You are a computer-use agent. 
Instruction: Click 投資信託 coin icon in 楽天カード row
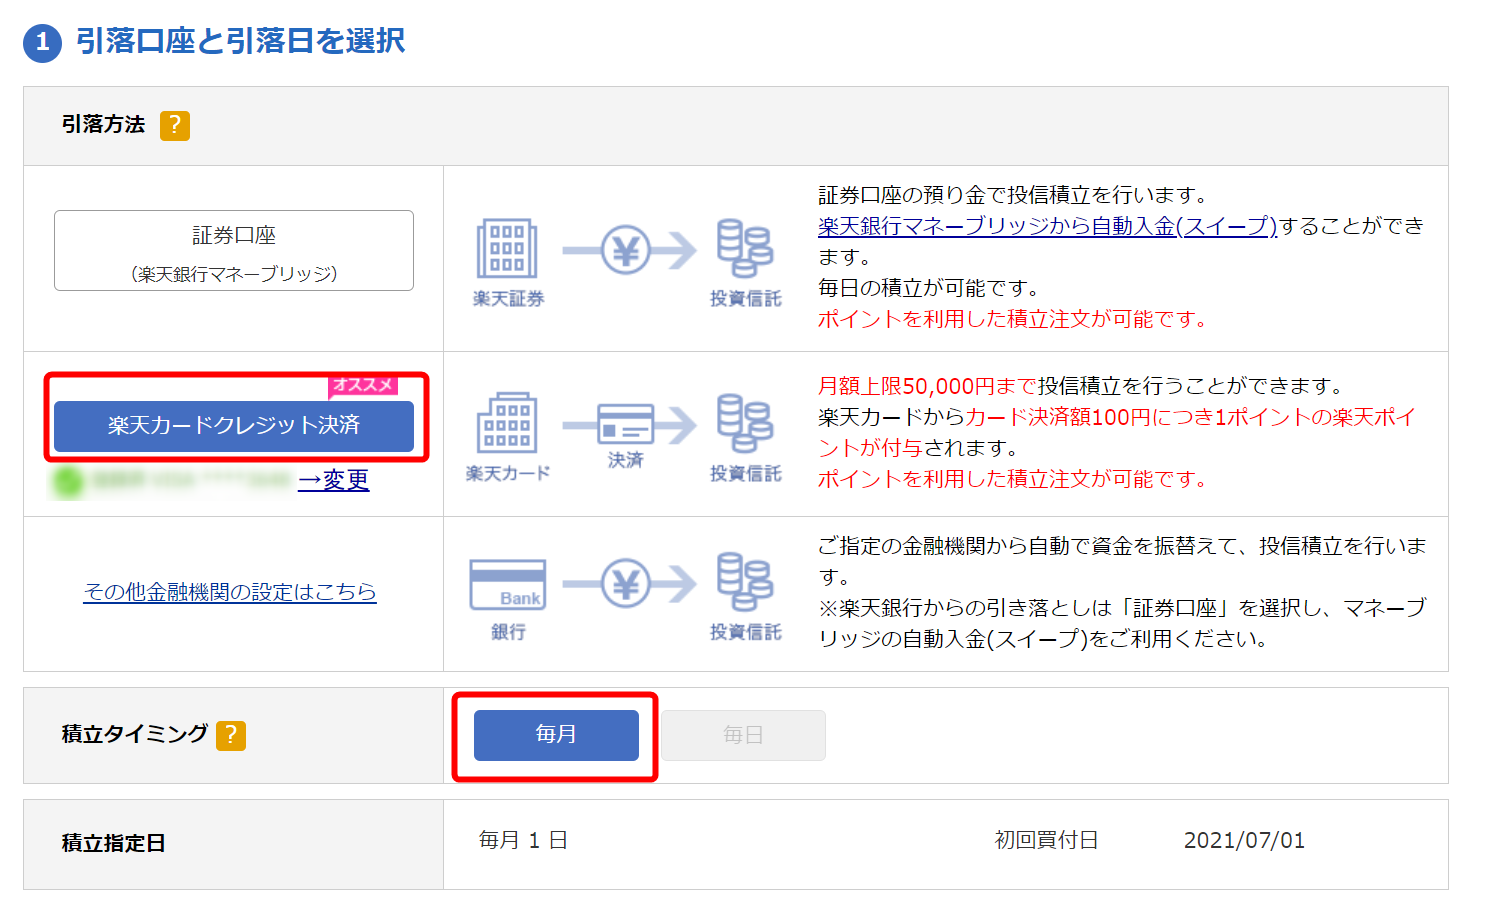pyautogui.click(x=745, y=423)
